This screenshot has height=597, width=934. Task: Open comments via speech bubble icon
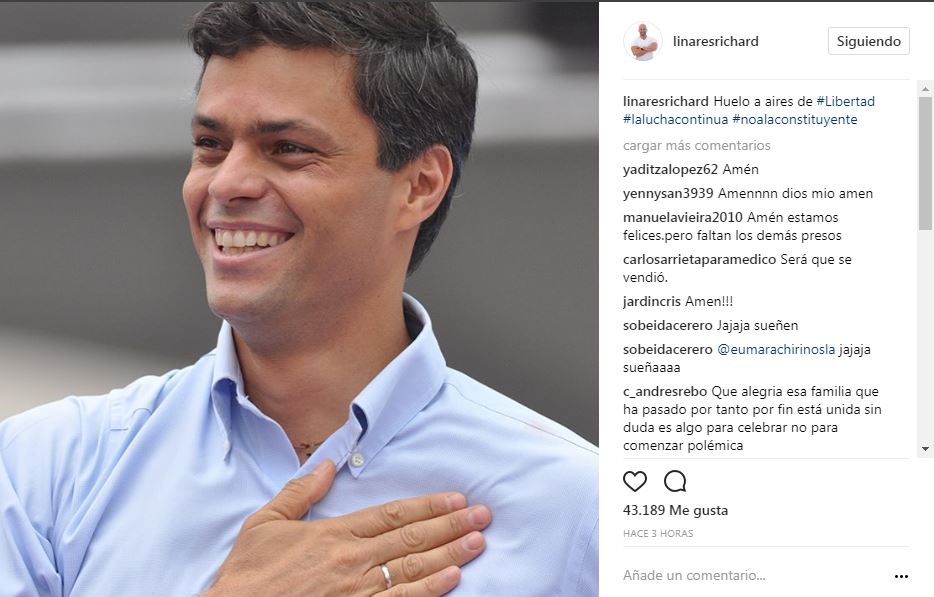tap(675, 481)
